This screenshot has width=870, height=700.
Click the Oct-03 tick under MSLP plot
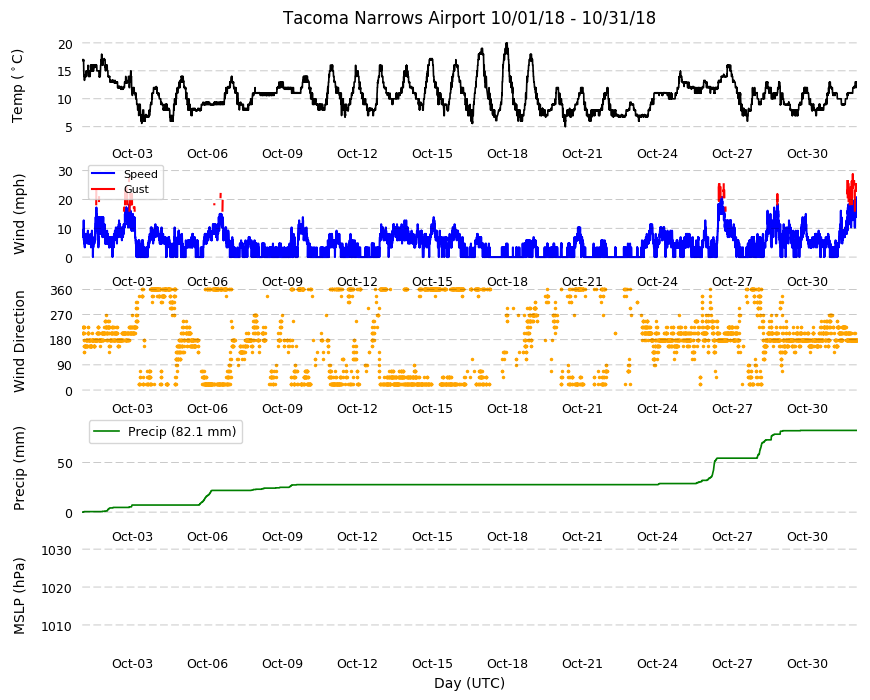tap(132, 663)
